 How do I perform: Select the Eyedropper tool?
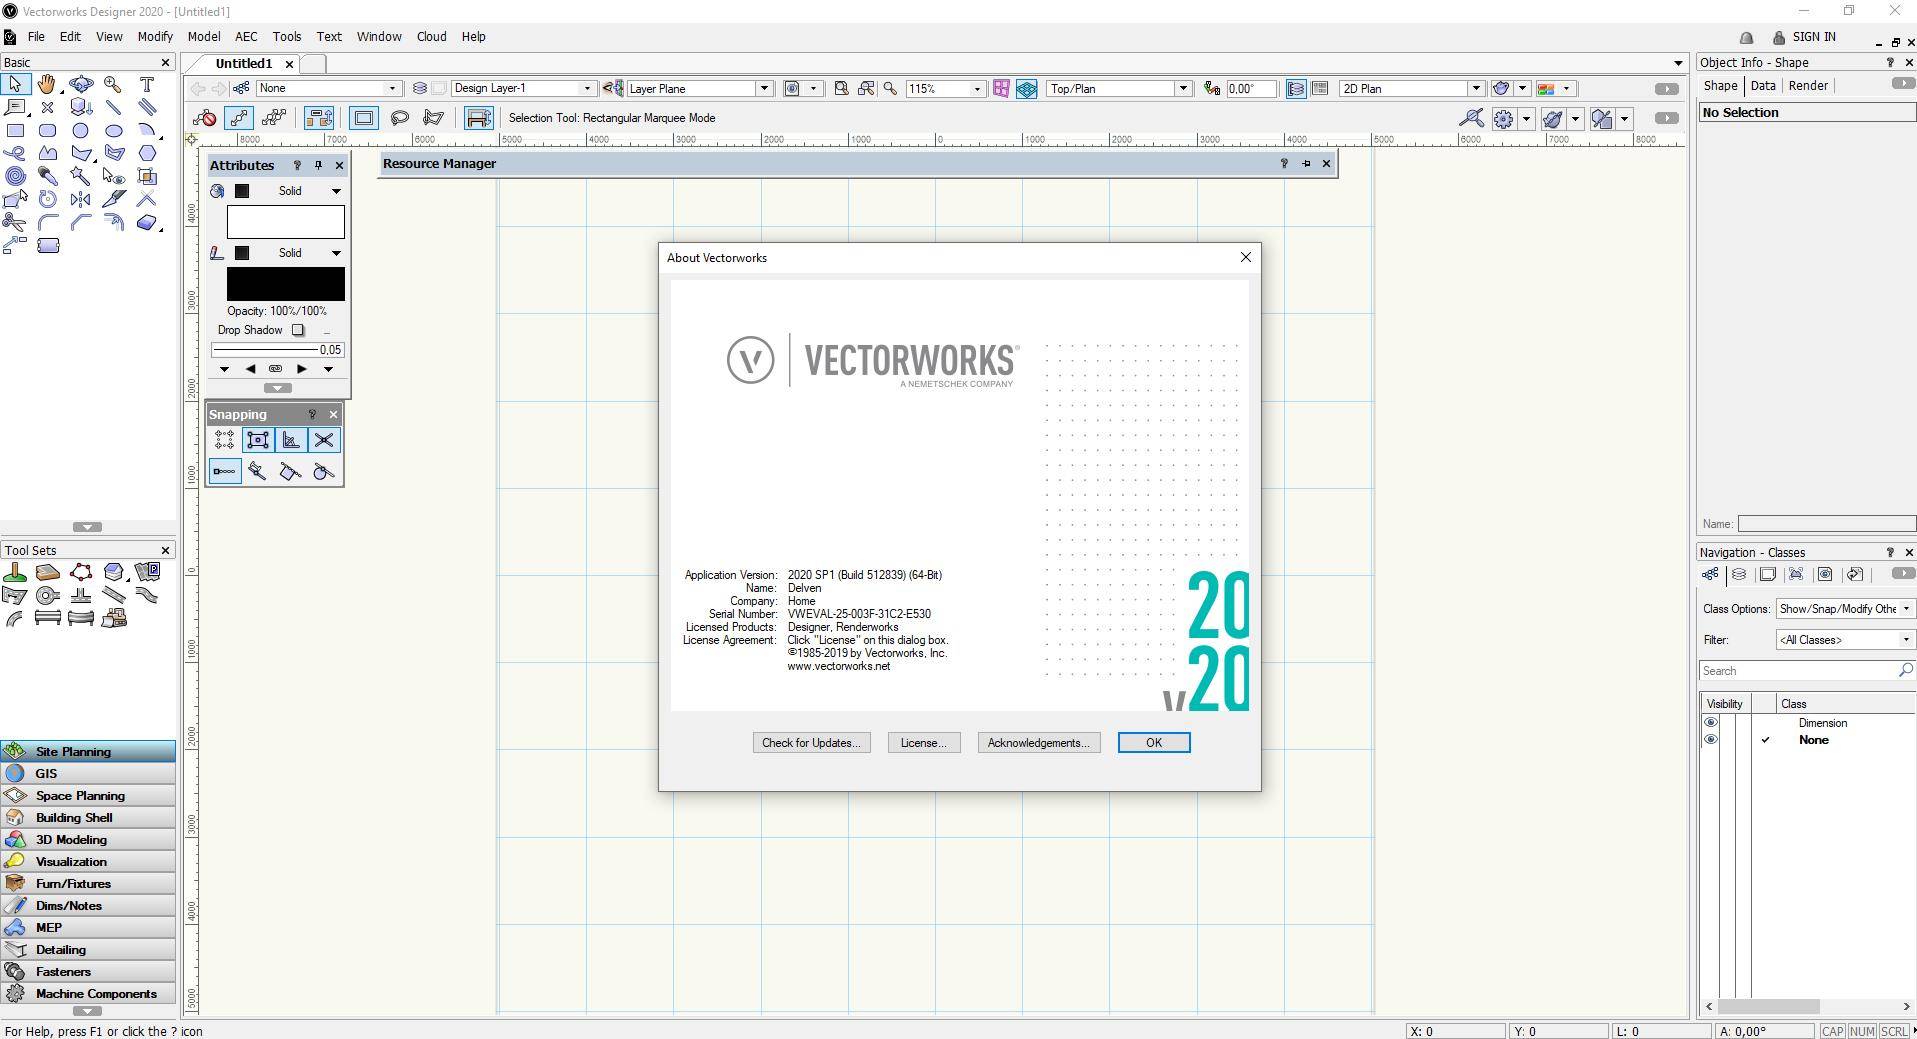click(47, 176)
